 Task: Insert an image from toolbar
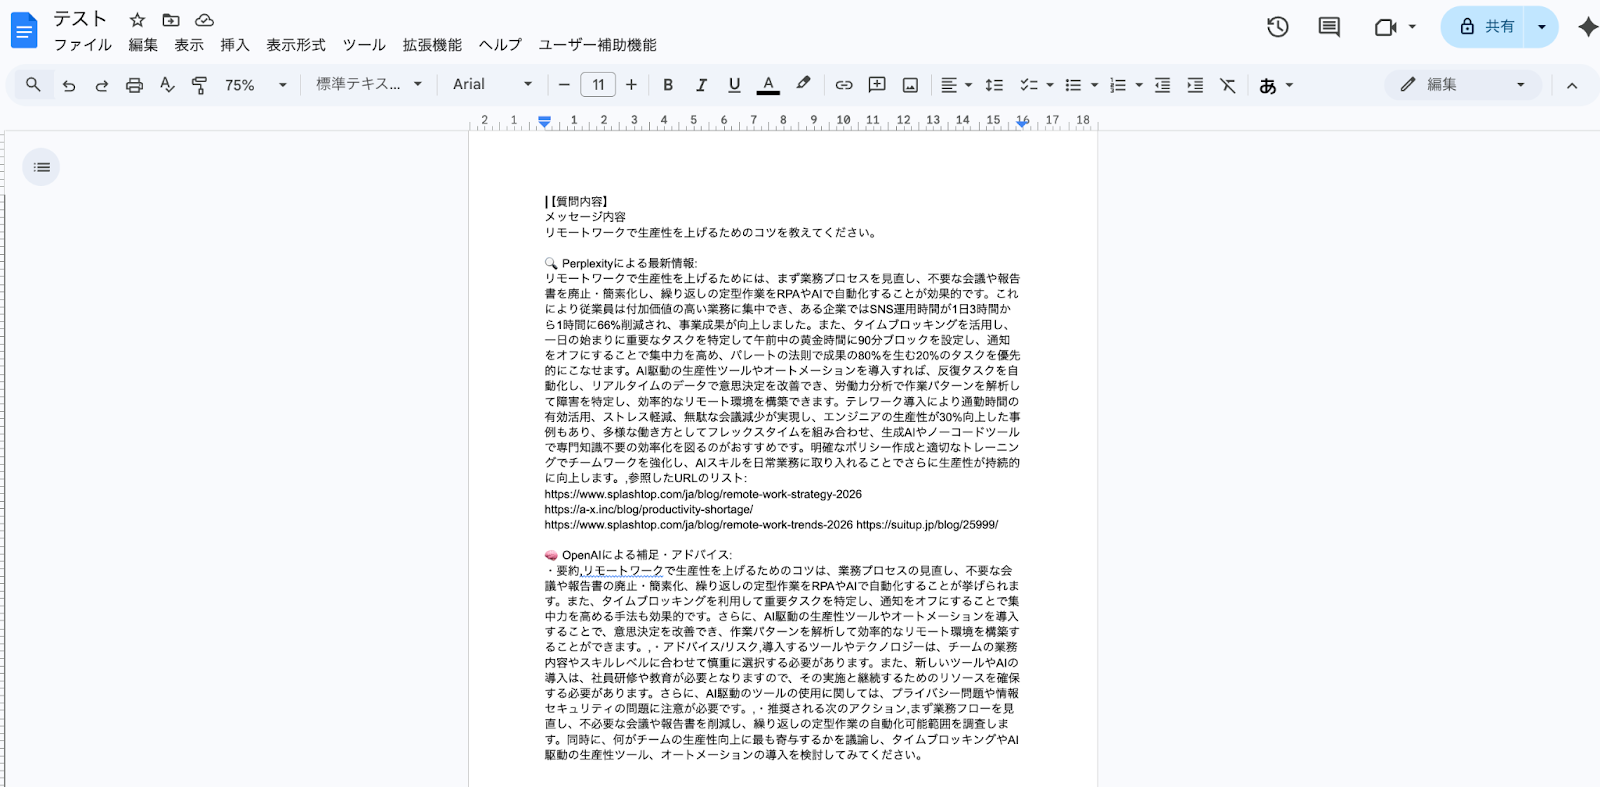click(x=910, y=85)
